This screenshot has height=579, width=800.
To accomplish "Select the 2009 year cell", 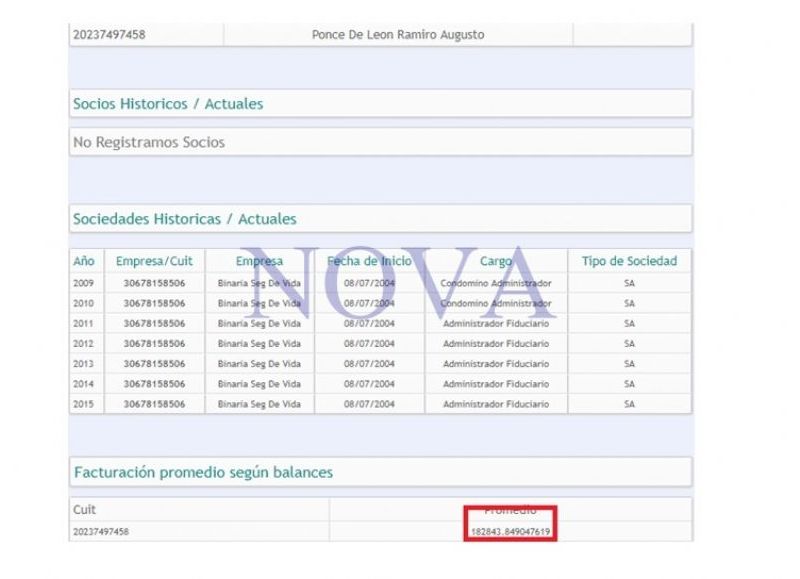I will 84,284.
